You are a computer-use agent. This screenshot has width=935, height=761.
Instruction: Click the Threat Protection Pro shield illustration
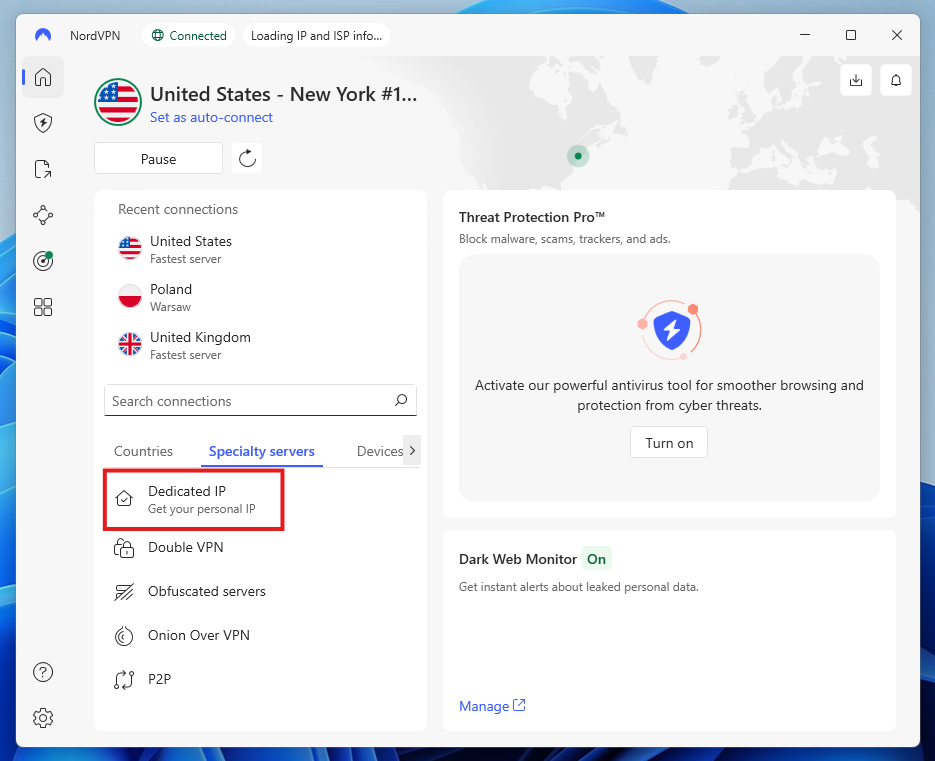[670, 330]
